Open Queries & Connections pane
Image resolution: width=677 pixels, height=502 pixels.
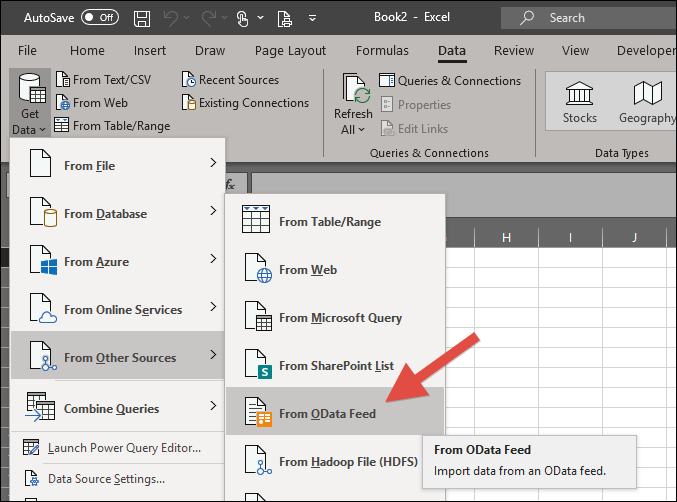(x=449, y=81)
